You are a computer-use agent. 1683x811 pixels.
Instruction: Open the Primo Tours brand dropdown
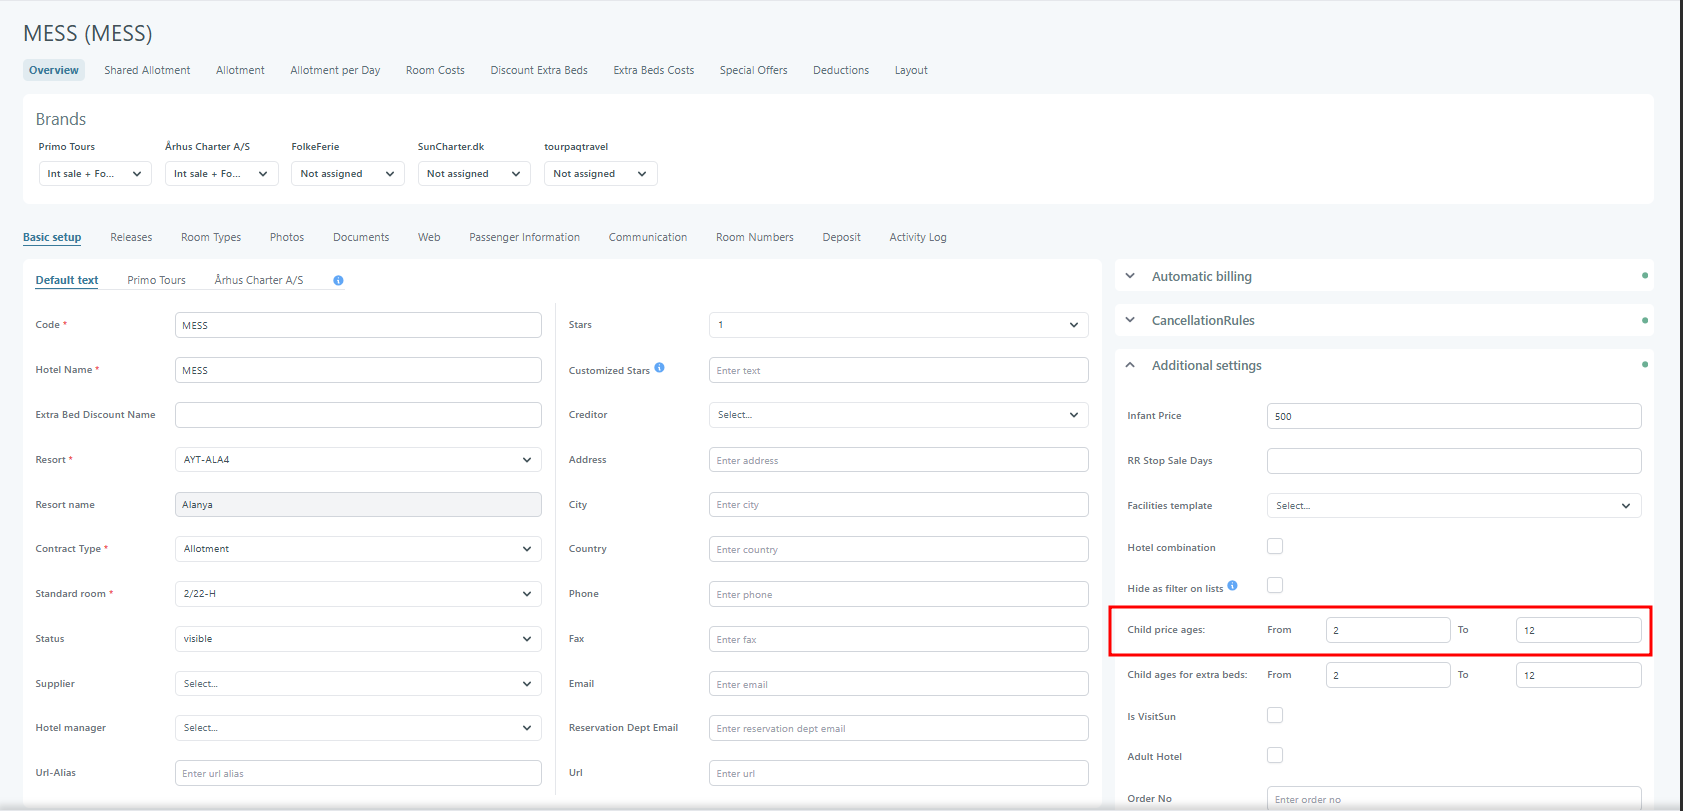coord(94,174)
